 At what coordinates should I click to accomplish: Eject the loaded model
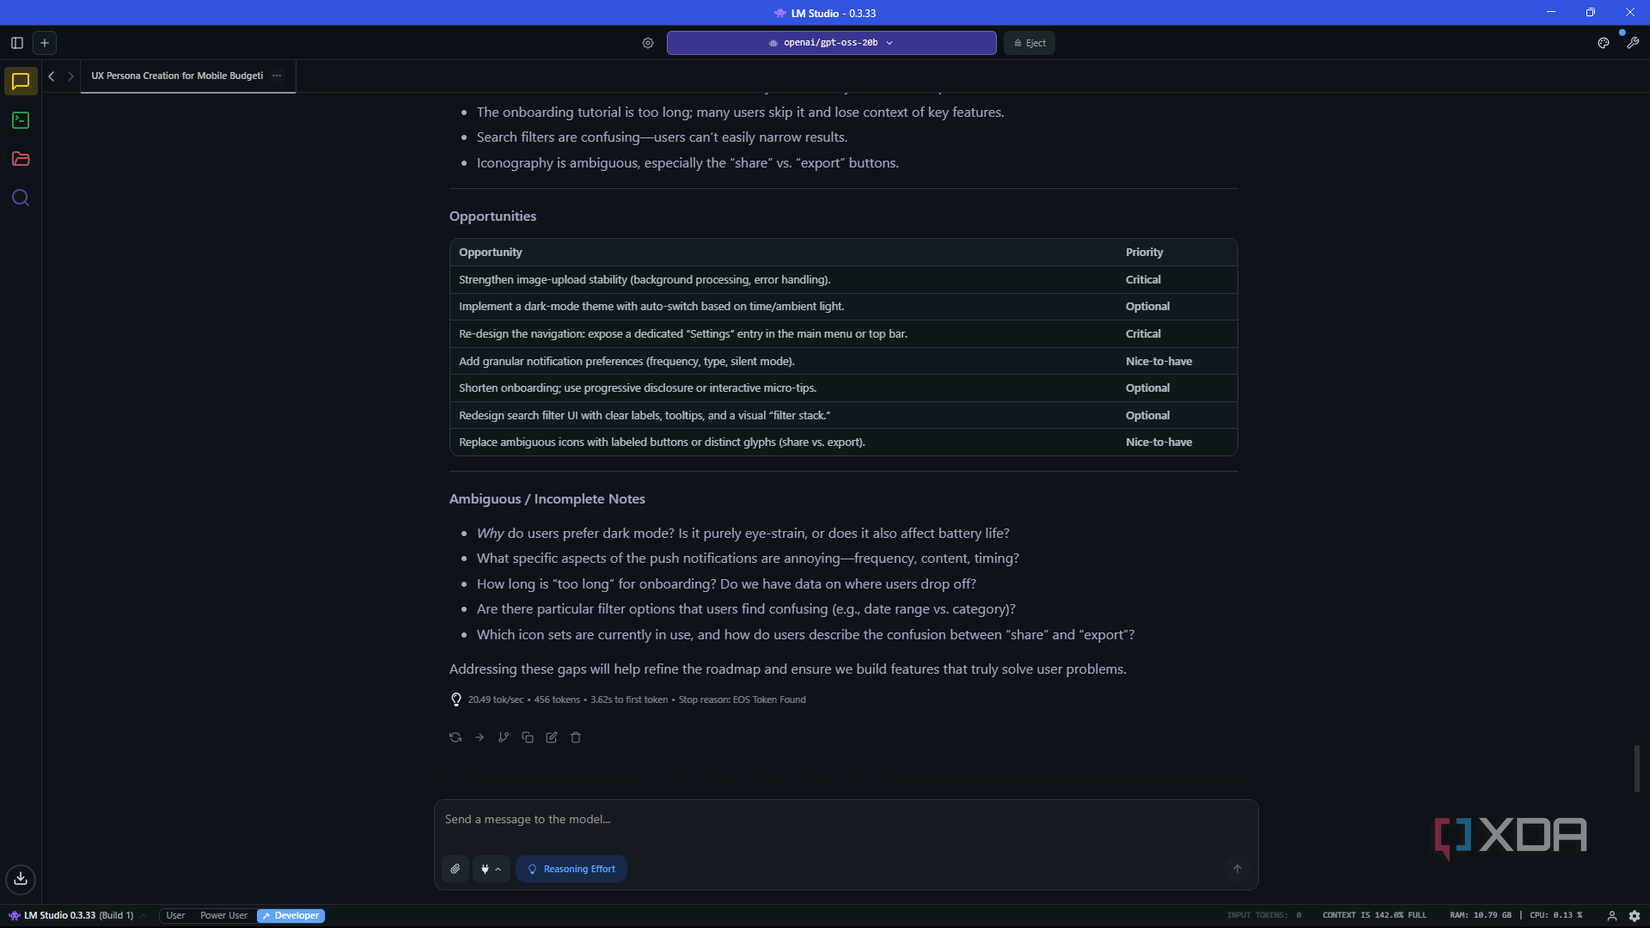click(x=1029, y=43)
